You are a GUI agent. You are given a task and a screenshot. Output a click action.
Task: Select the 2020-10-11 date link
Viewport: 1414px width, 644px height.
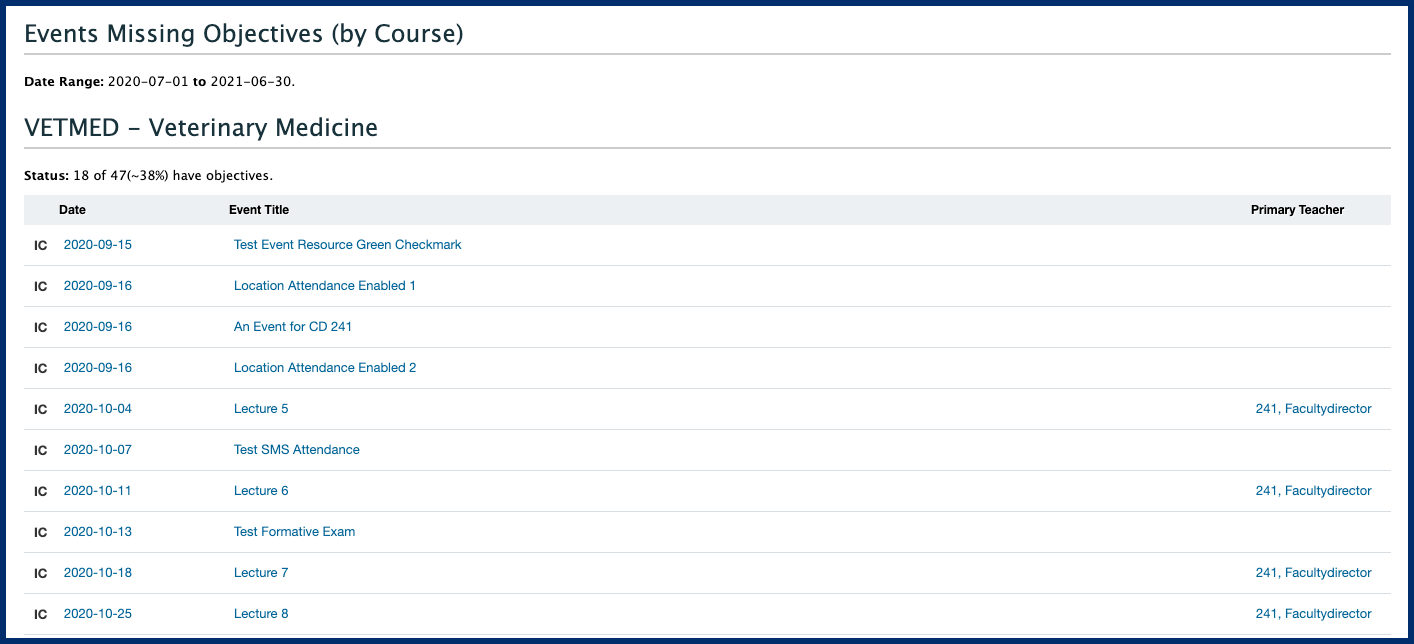(97, 491)
